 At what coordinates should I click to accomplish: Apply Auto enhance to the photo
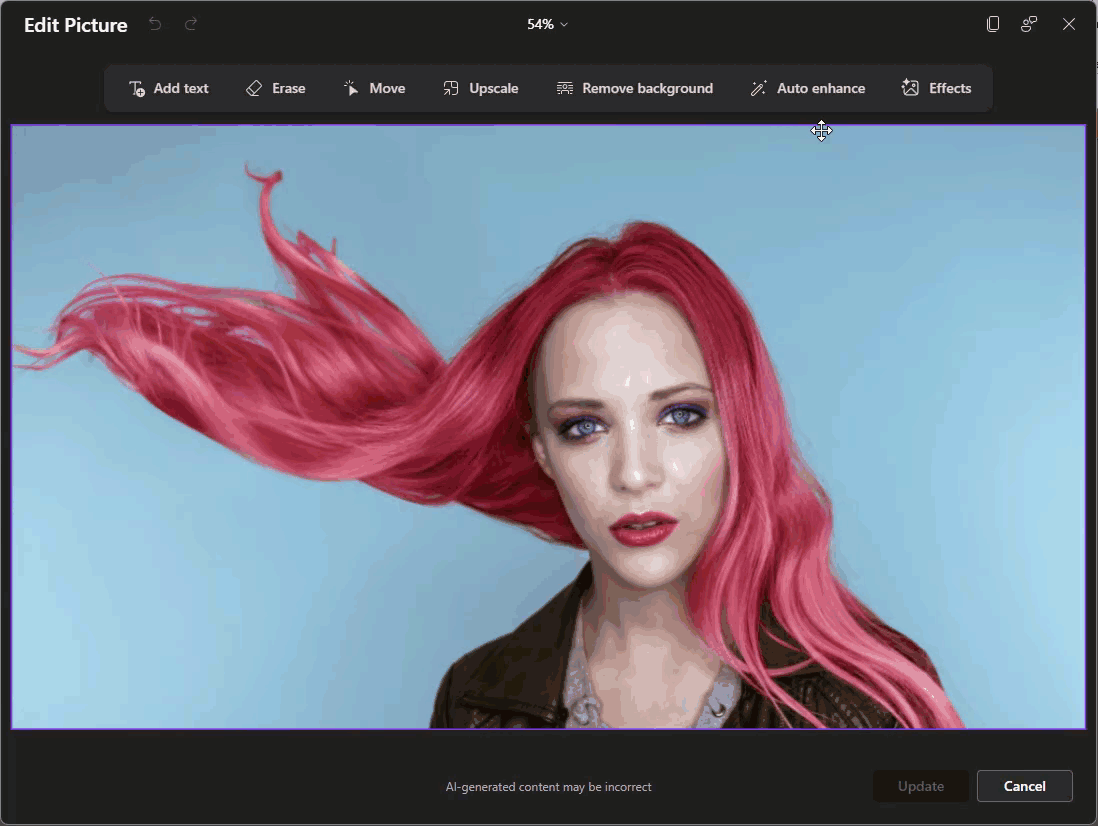(807, 88)
